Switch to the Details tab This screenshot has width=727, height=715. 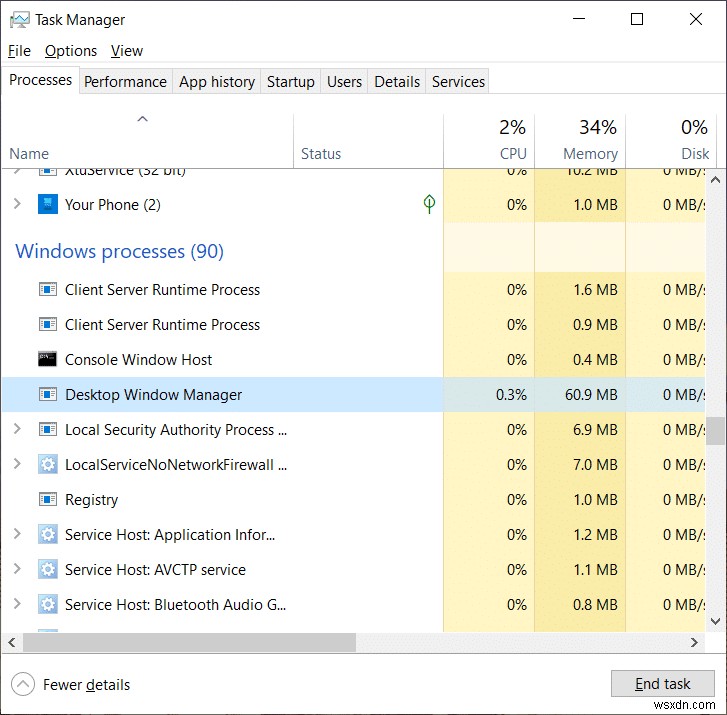click(397, 82)
